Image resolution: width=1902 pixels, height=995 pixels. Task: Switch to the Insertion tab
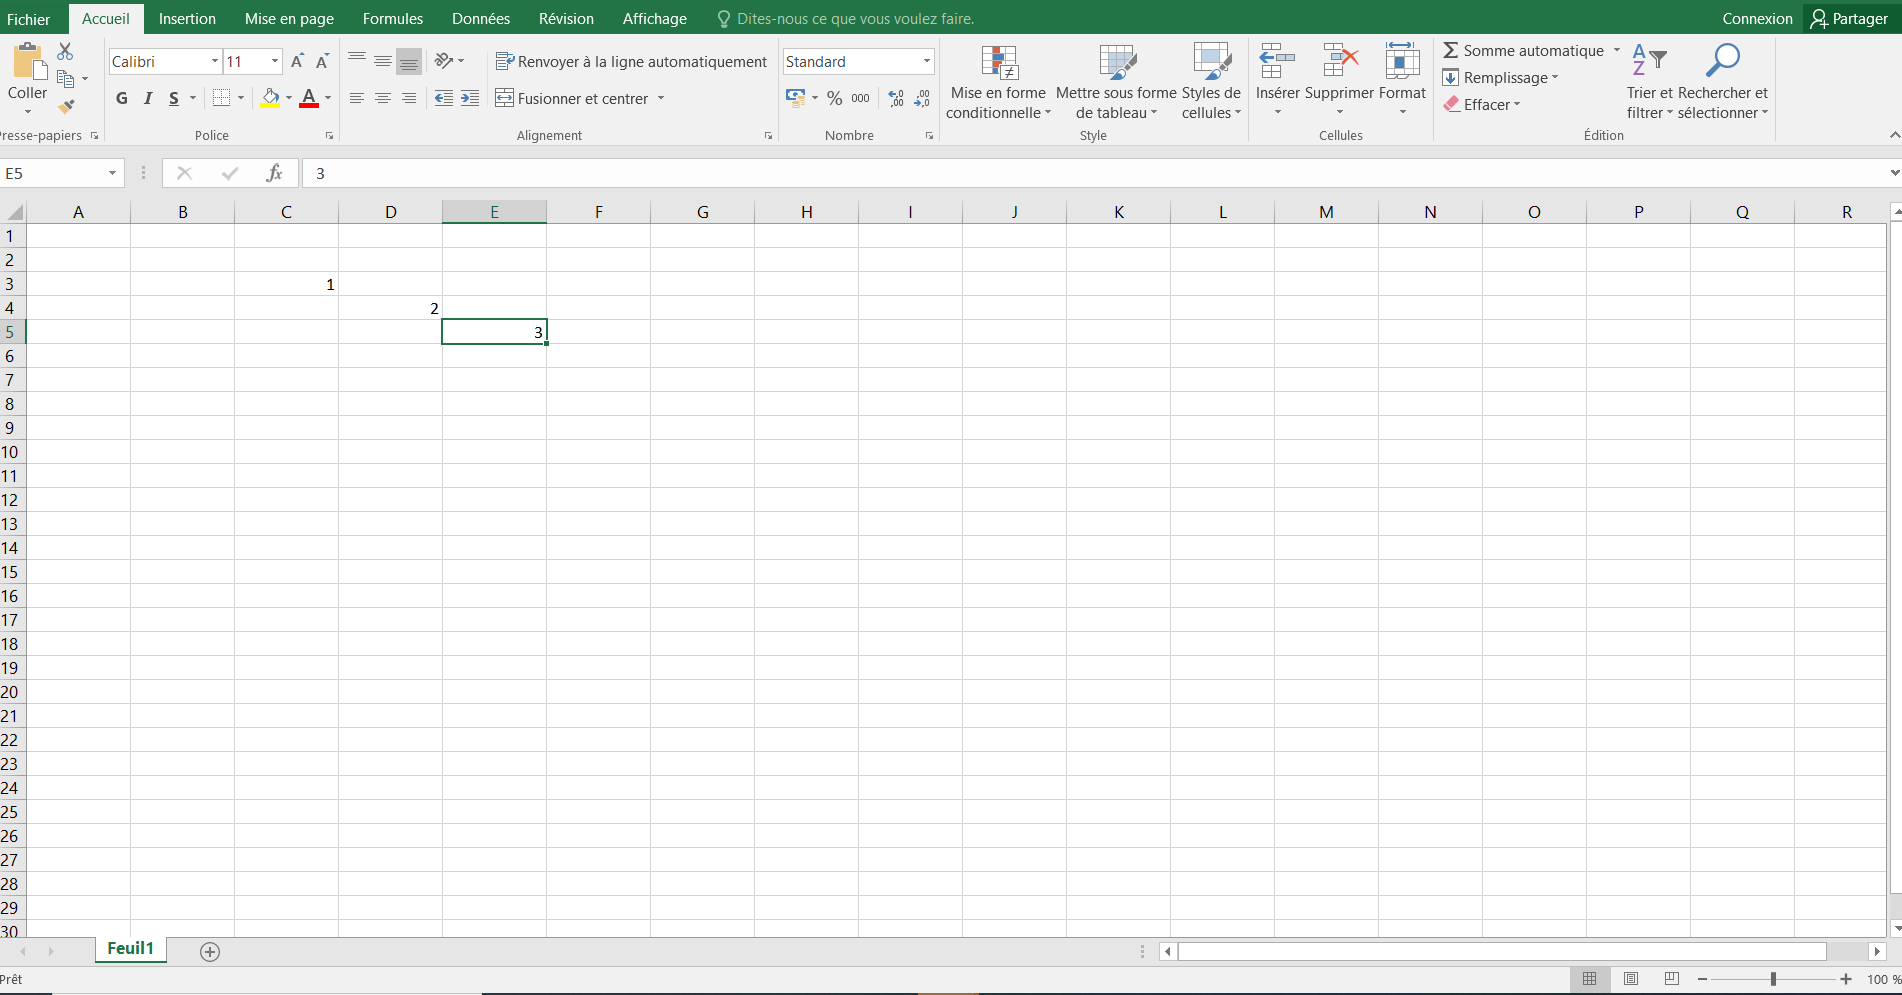pos(187,19)
